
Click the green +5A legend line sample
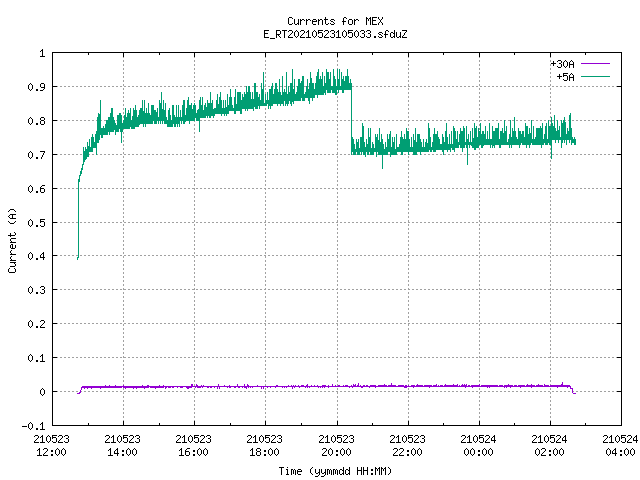pos(595,76)
